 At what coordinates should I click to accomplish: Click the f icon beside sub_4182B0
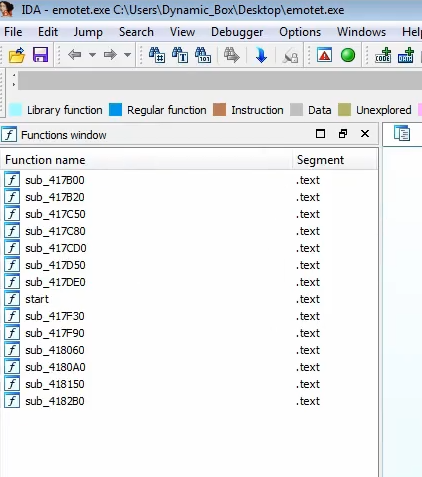(12, 401)
